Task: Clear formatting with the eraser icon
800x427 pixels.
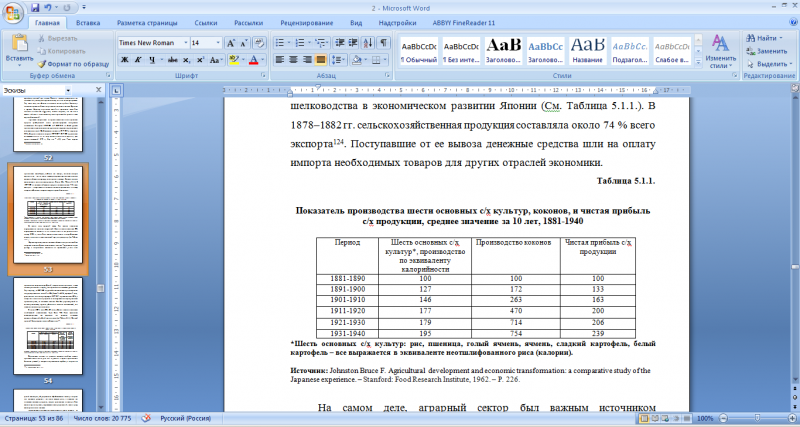Action: (259, 43)
